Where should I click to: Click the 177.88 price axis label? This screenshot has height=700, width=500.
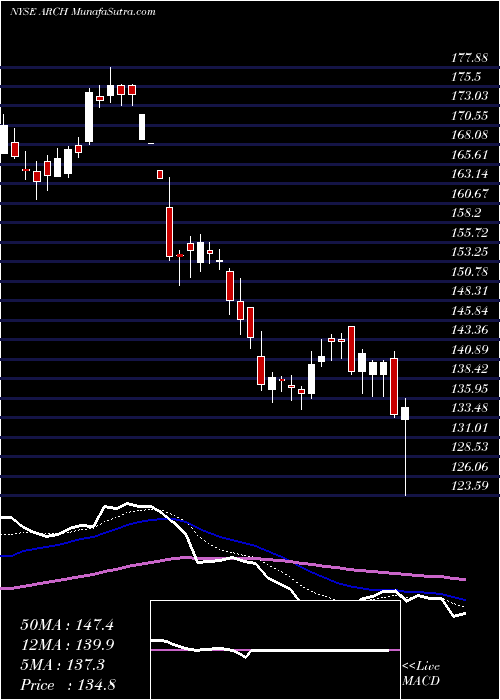pyautogui.click(x=471, y=58)
